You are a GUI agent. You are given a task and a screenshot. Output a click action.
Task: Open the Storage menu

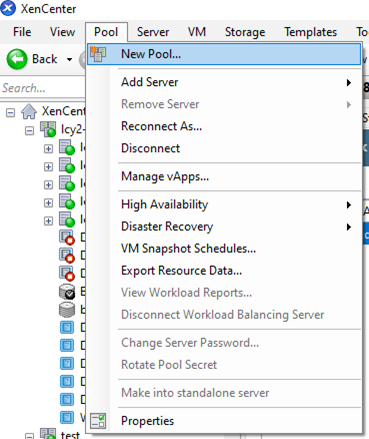point(245,32)
